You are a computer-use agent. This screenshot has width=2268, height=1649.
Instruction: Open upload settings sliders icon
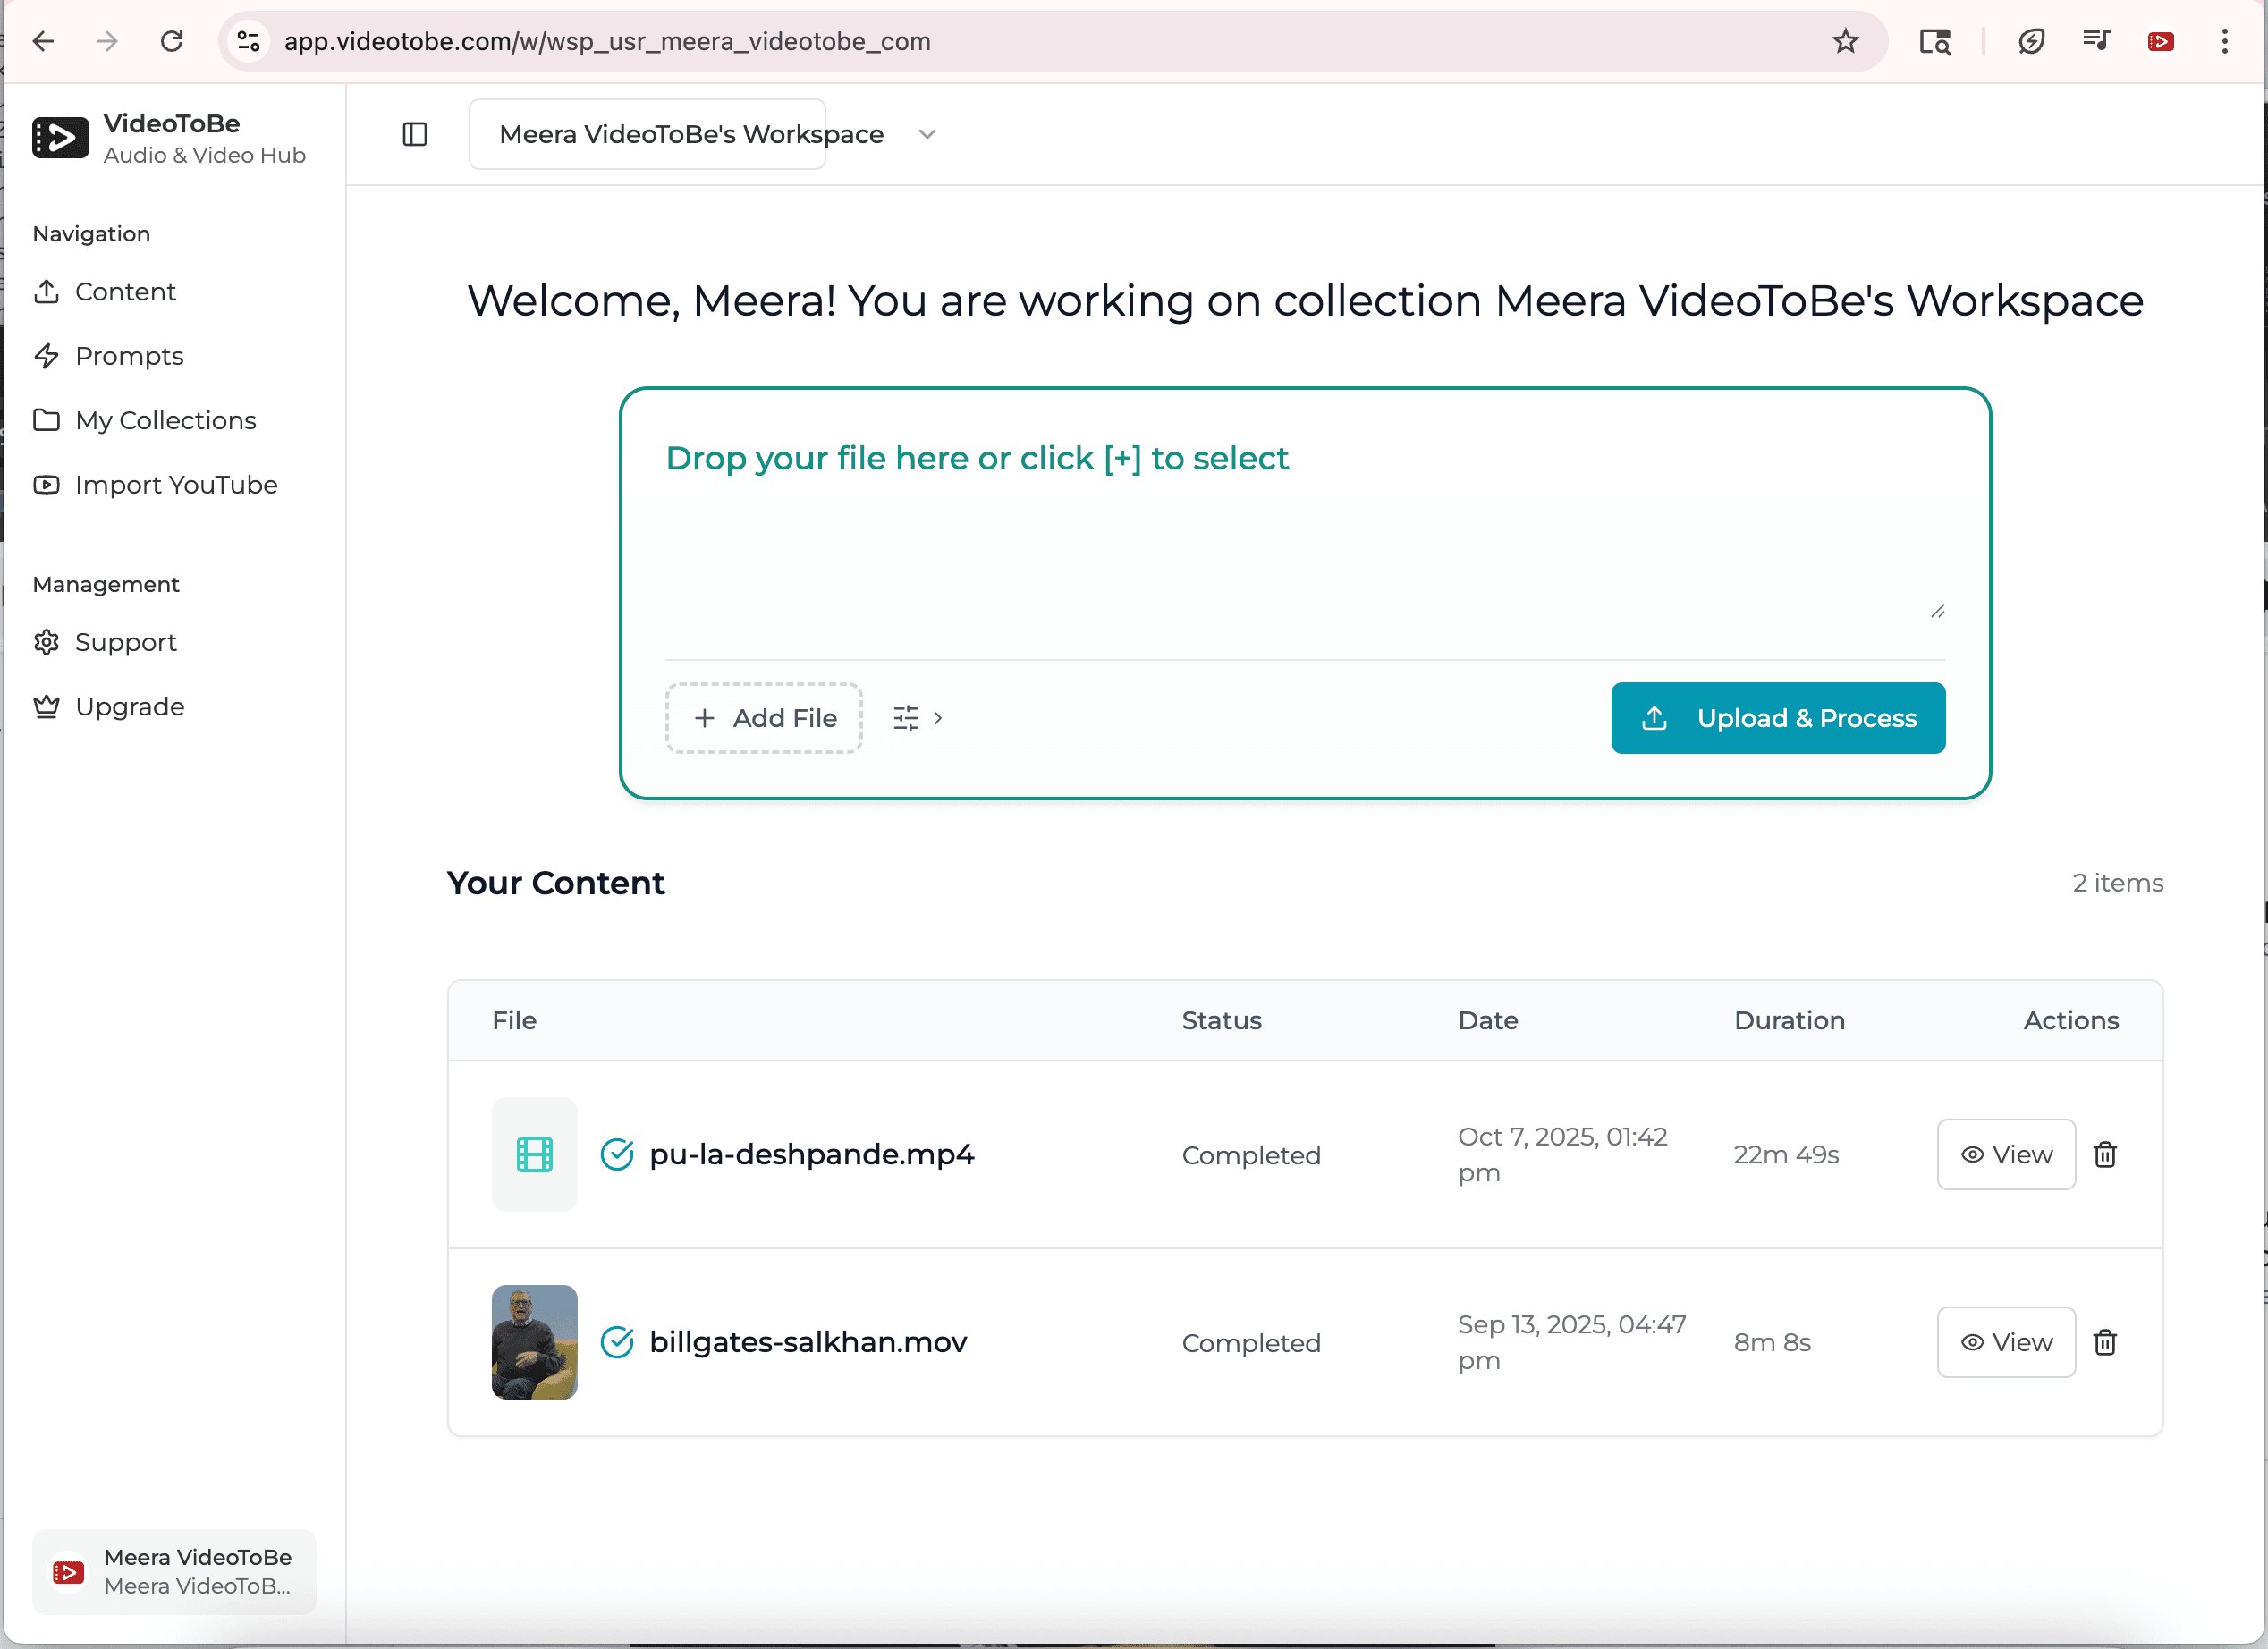[x=906, y=717]
